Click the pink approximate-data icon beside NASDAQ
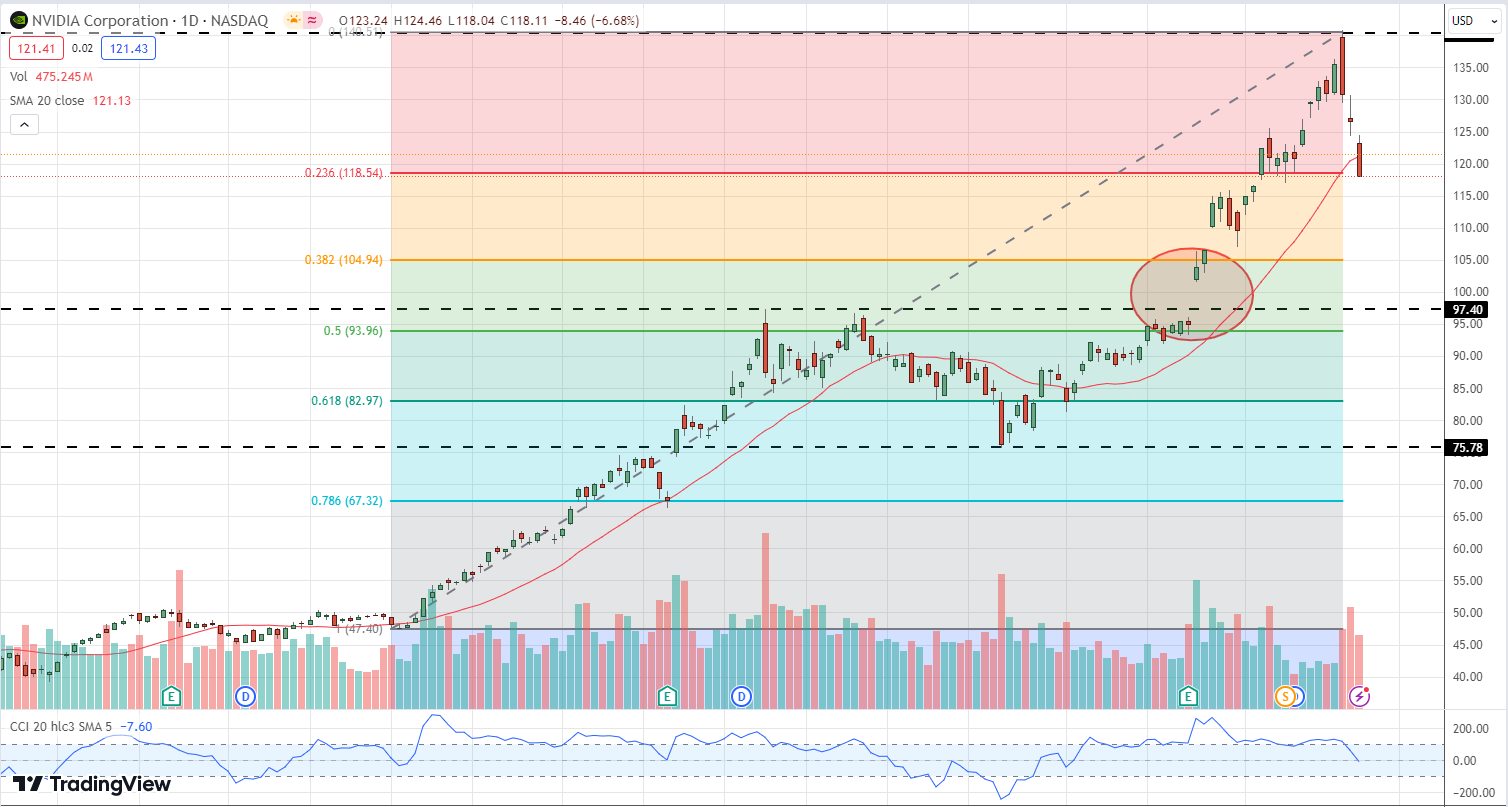The width and height of the screenshot is (1508, 807). pyautogui.click(x=312, y=20)
